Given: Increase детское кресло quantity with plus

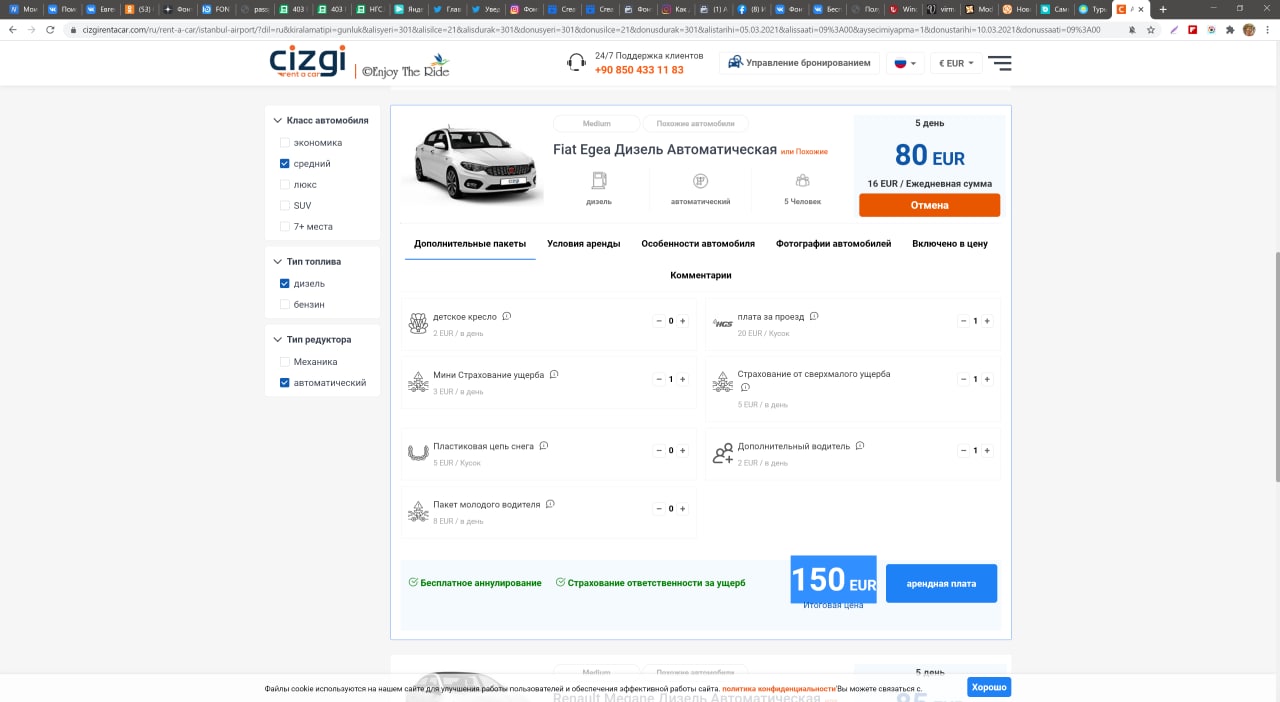Looking at the screenshot, I should tap(683, 321).
